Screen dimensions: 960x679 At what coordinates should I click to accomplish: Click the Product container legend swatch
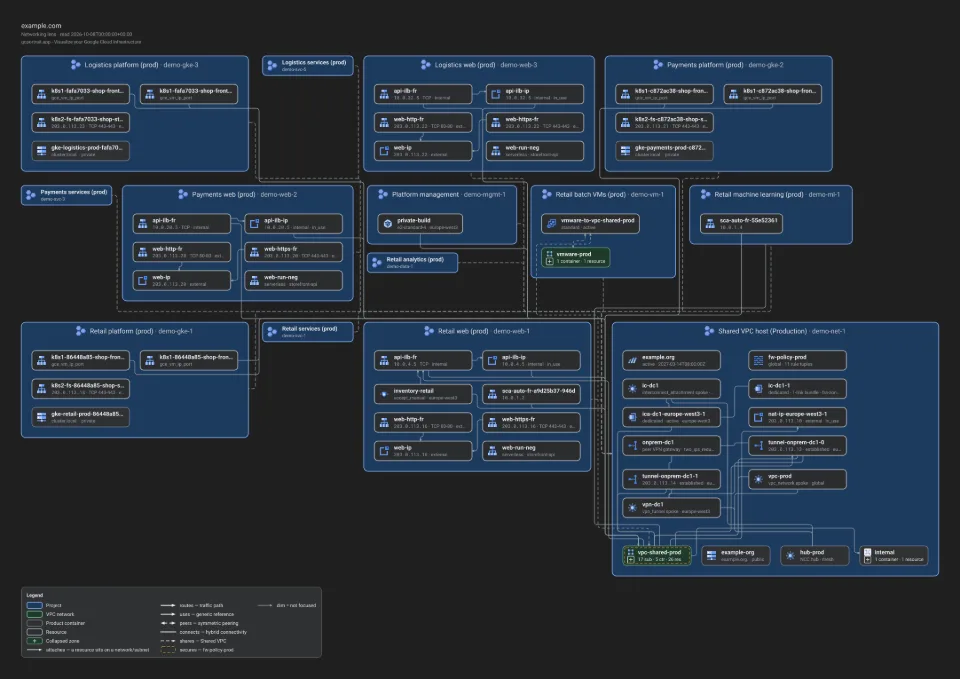(x=34, y=623)
